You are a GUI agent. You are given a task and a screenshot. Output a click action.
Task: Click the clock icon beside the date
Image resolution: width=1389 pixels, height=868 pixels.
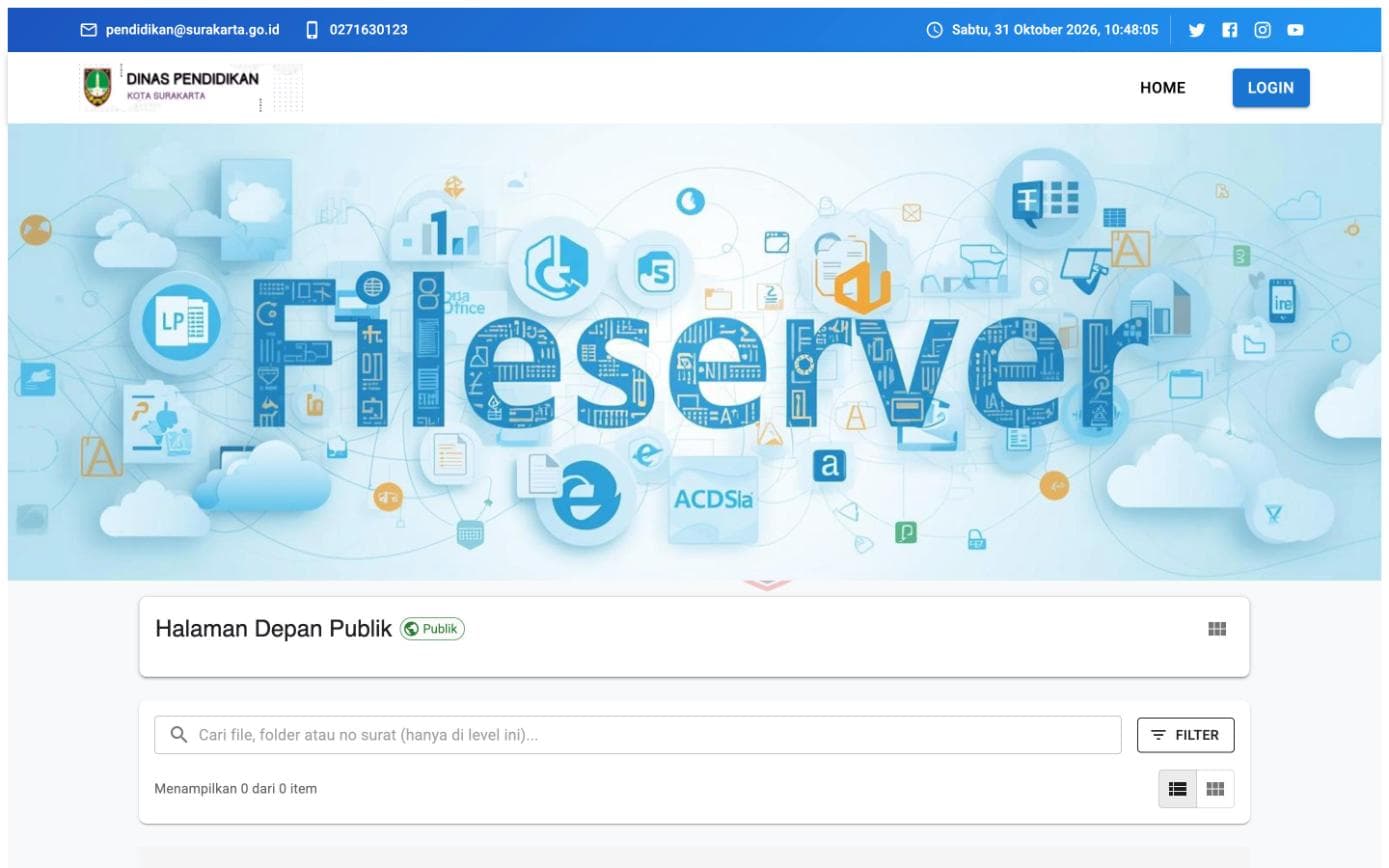click(934, 30)
